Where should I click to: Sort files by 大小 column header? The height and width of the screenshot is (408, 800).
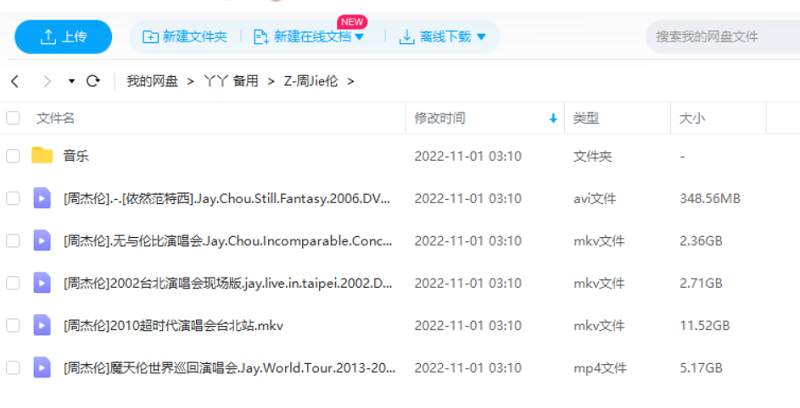692,118
